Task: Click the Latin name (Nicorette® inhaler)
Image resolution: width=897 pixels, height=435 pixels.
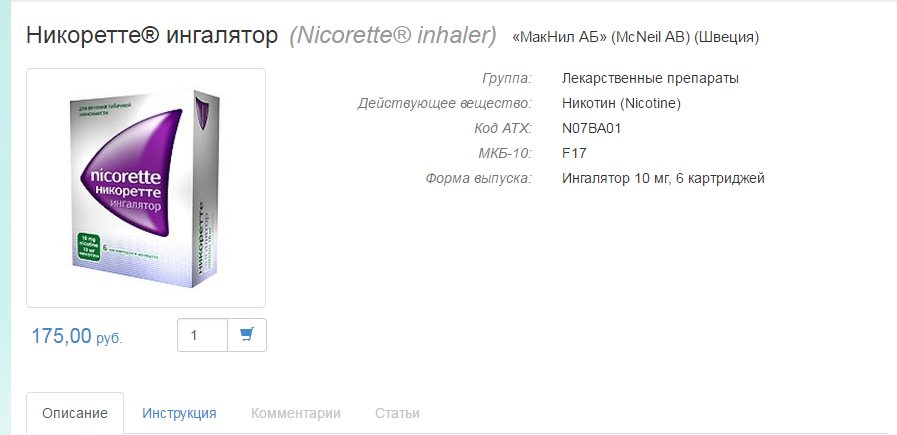Action: pos(393,36)
